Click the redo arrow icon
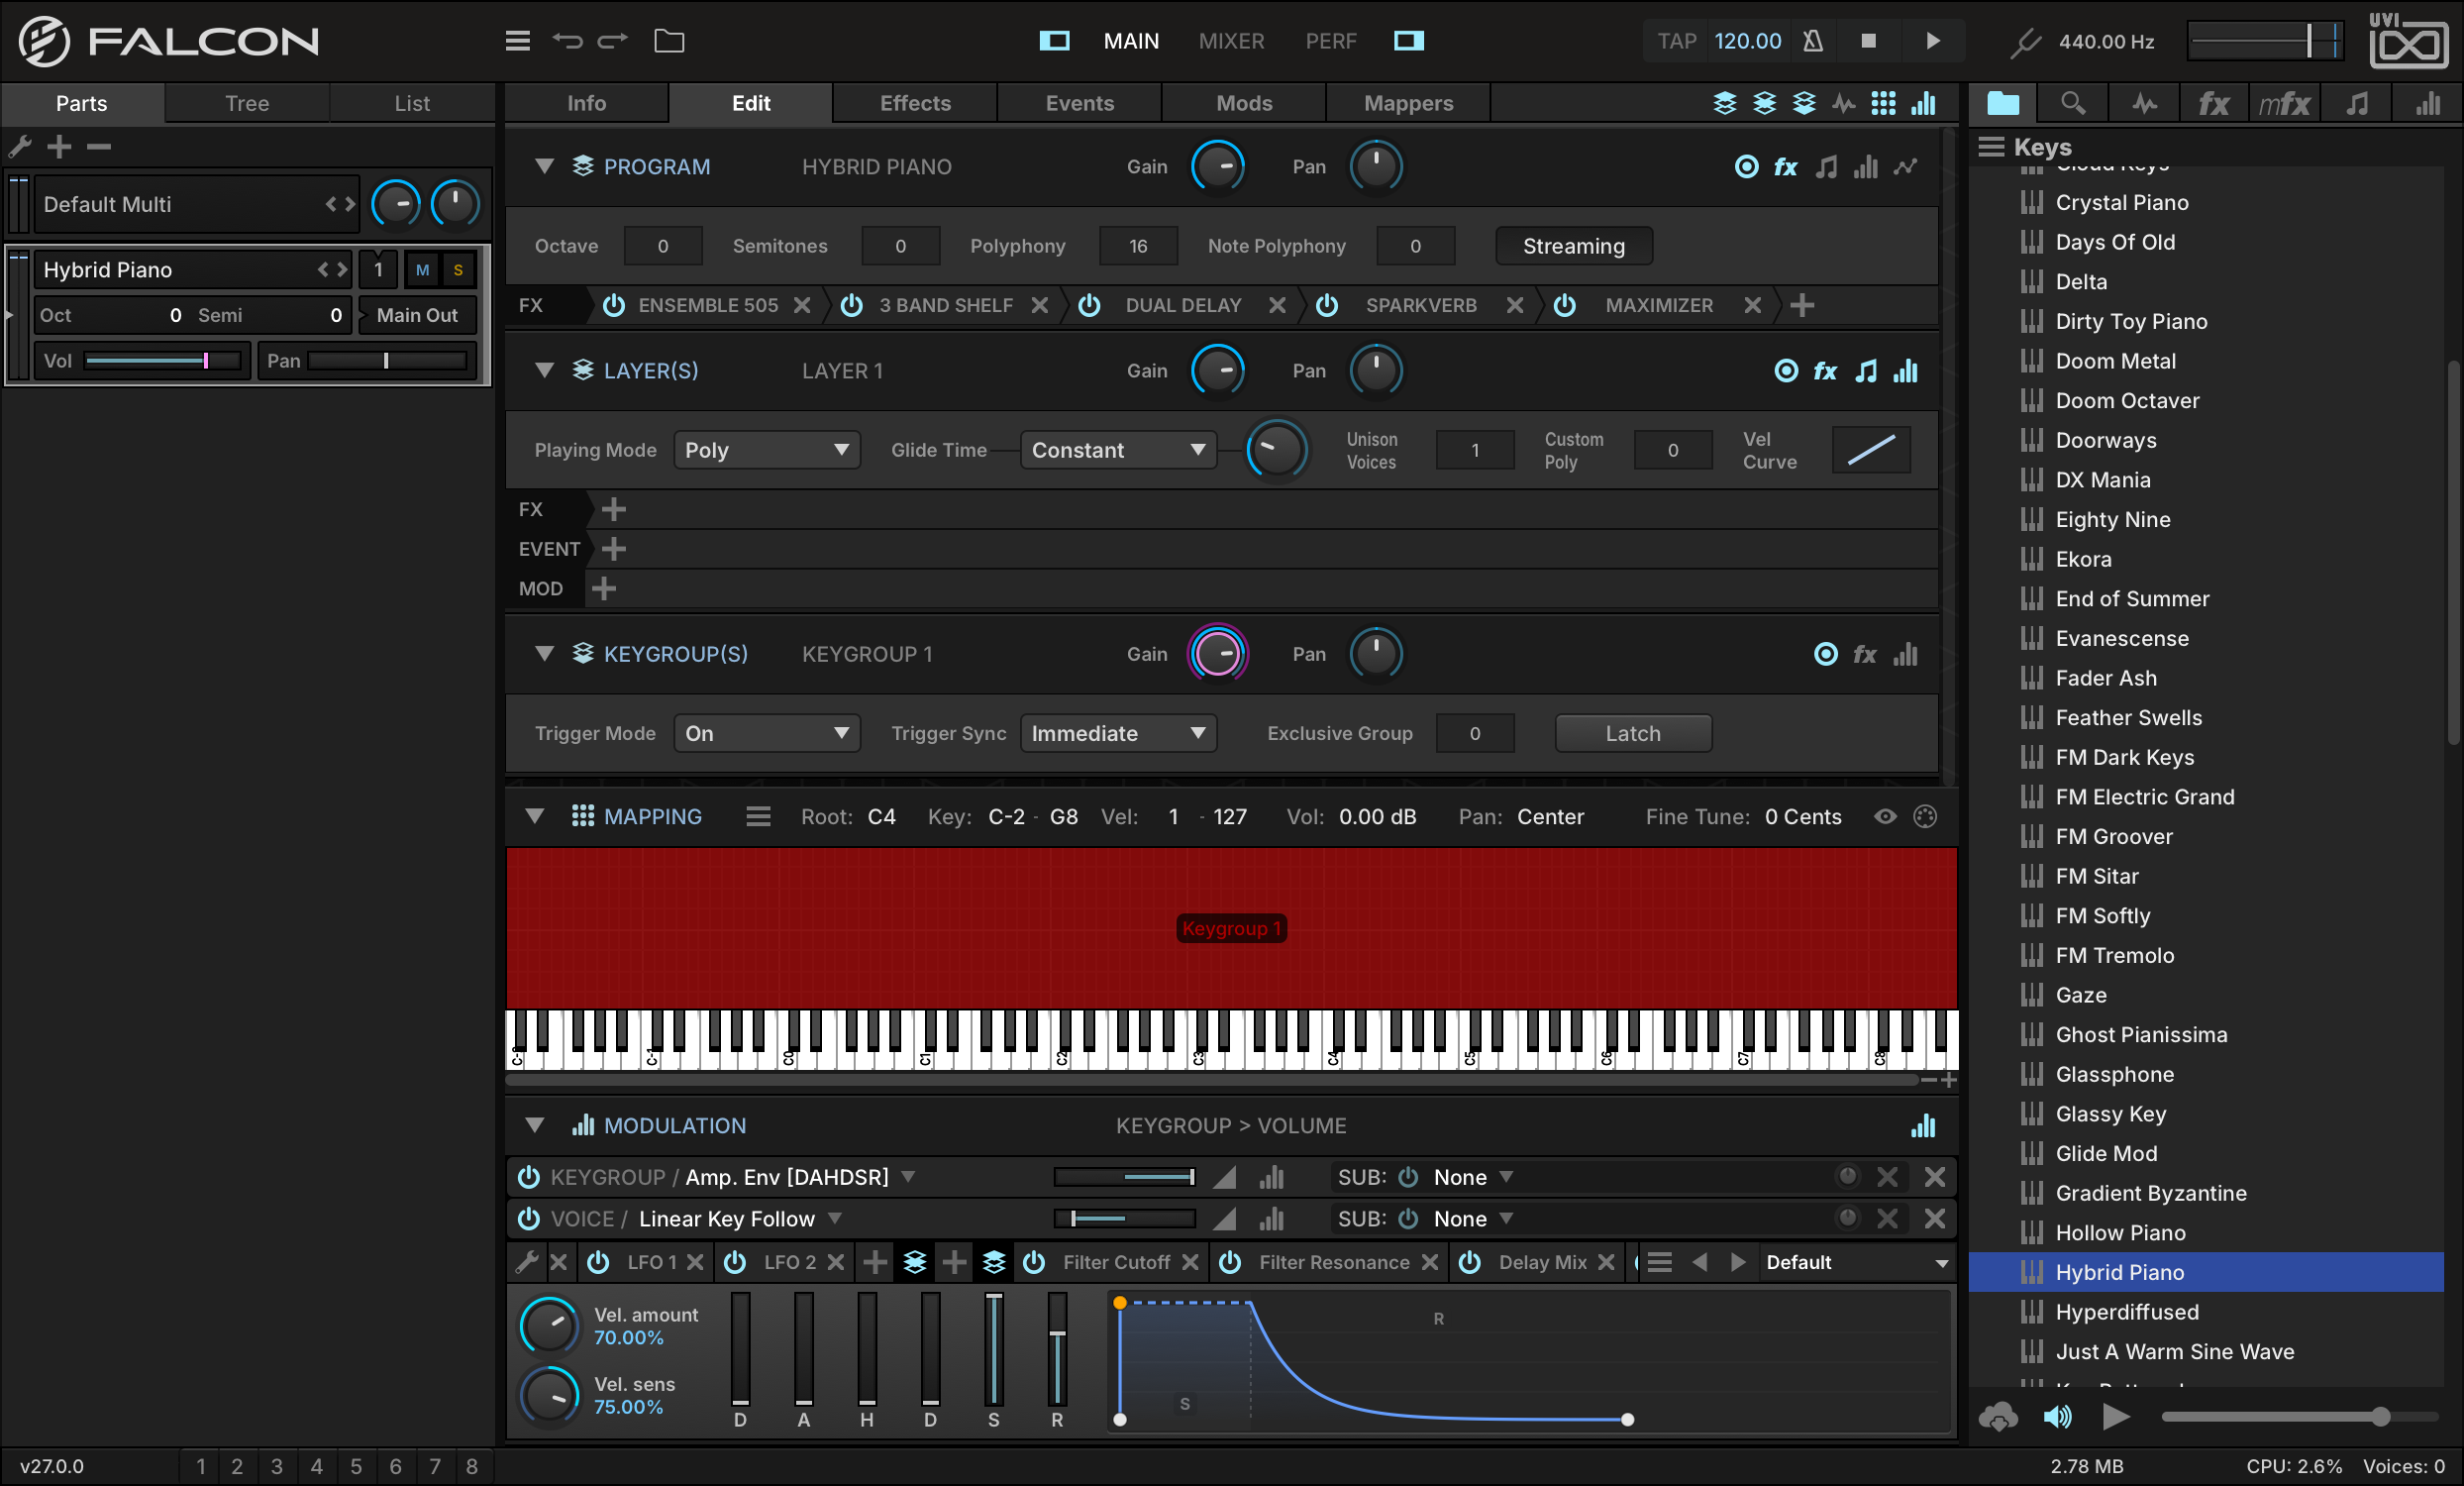This screenshot has height=1486, width=2464. [613, 41]
